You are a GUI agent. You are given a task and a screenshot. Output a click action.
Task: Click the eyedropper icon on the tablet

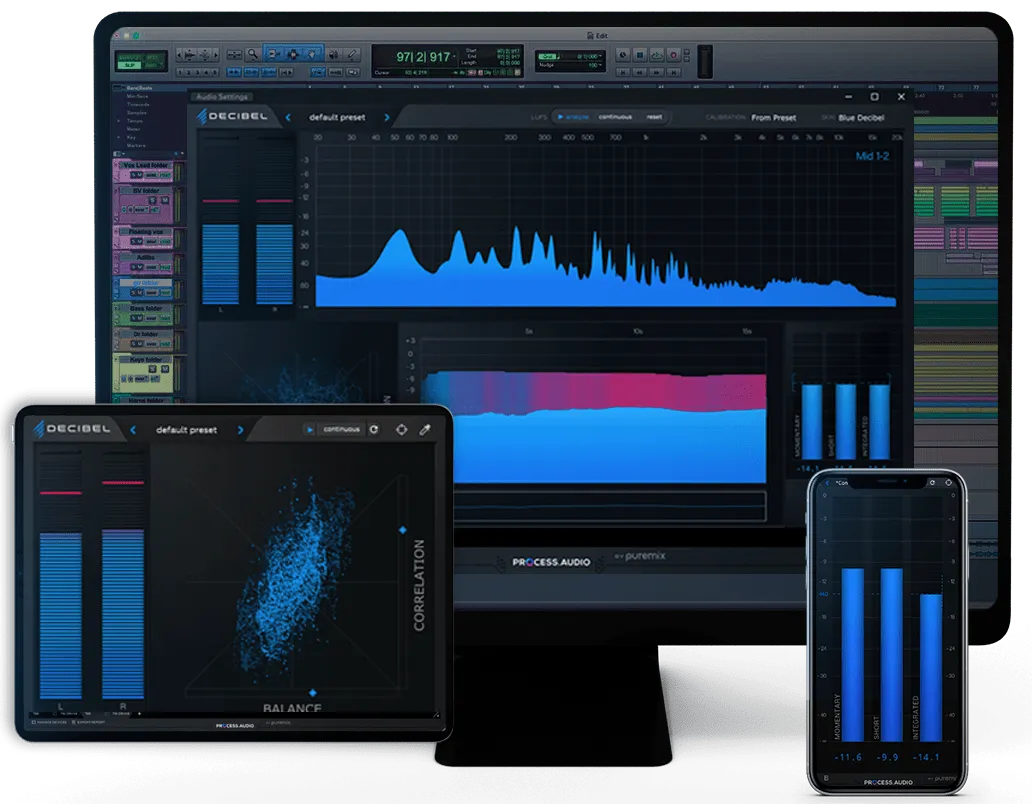point(425,429)
